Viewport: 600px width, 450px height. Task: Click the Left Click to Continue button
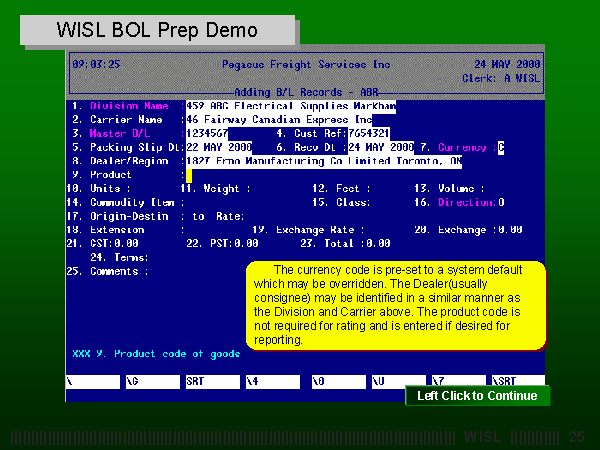pos(477,396)
